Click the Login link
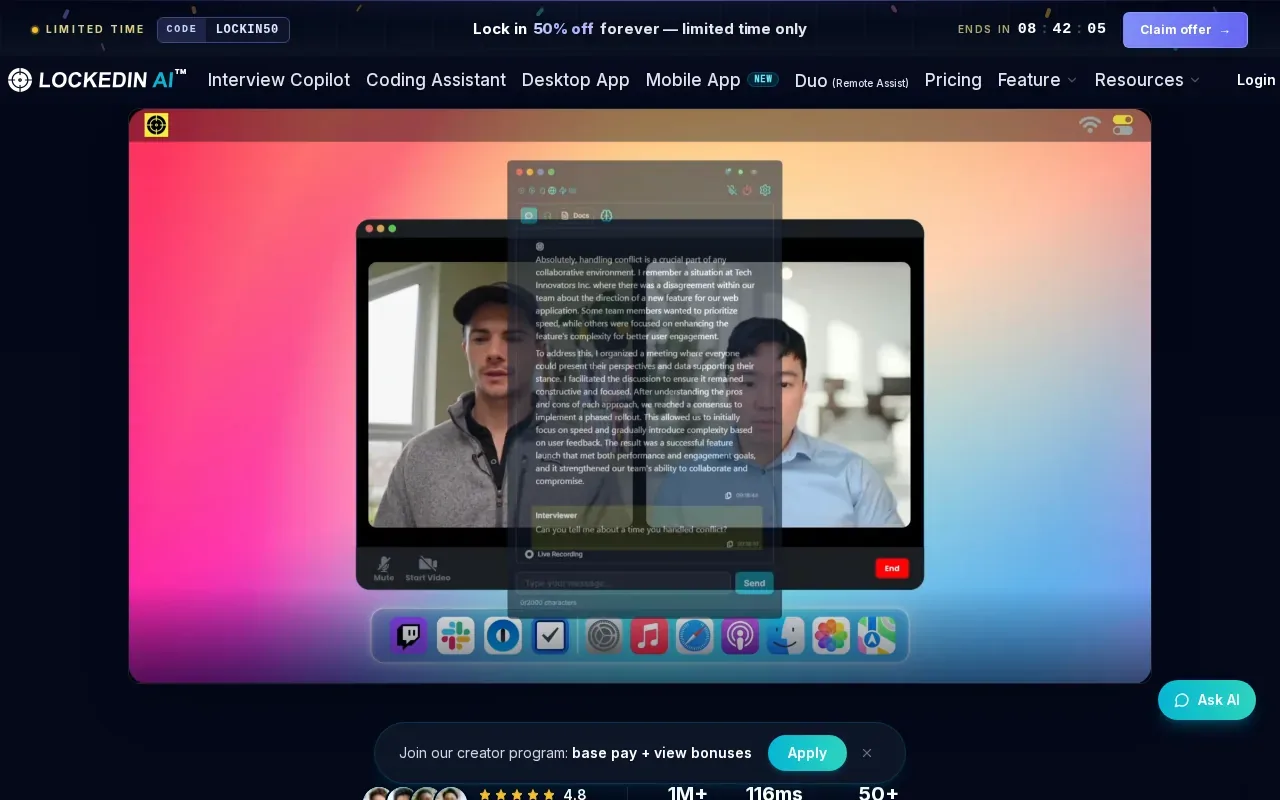Screen dimensions: 1280x800 click(1256, 80)
